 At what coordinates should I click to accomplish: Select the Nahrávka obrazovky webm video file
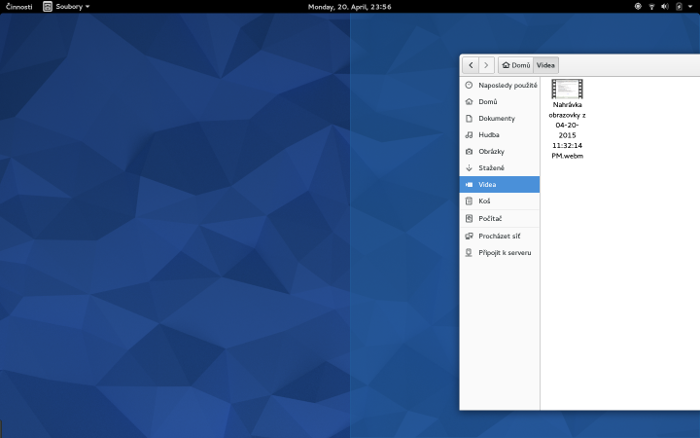(567, 119)
